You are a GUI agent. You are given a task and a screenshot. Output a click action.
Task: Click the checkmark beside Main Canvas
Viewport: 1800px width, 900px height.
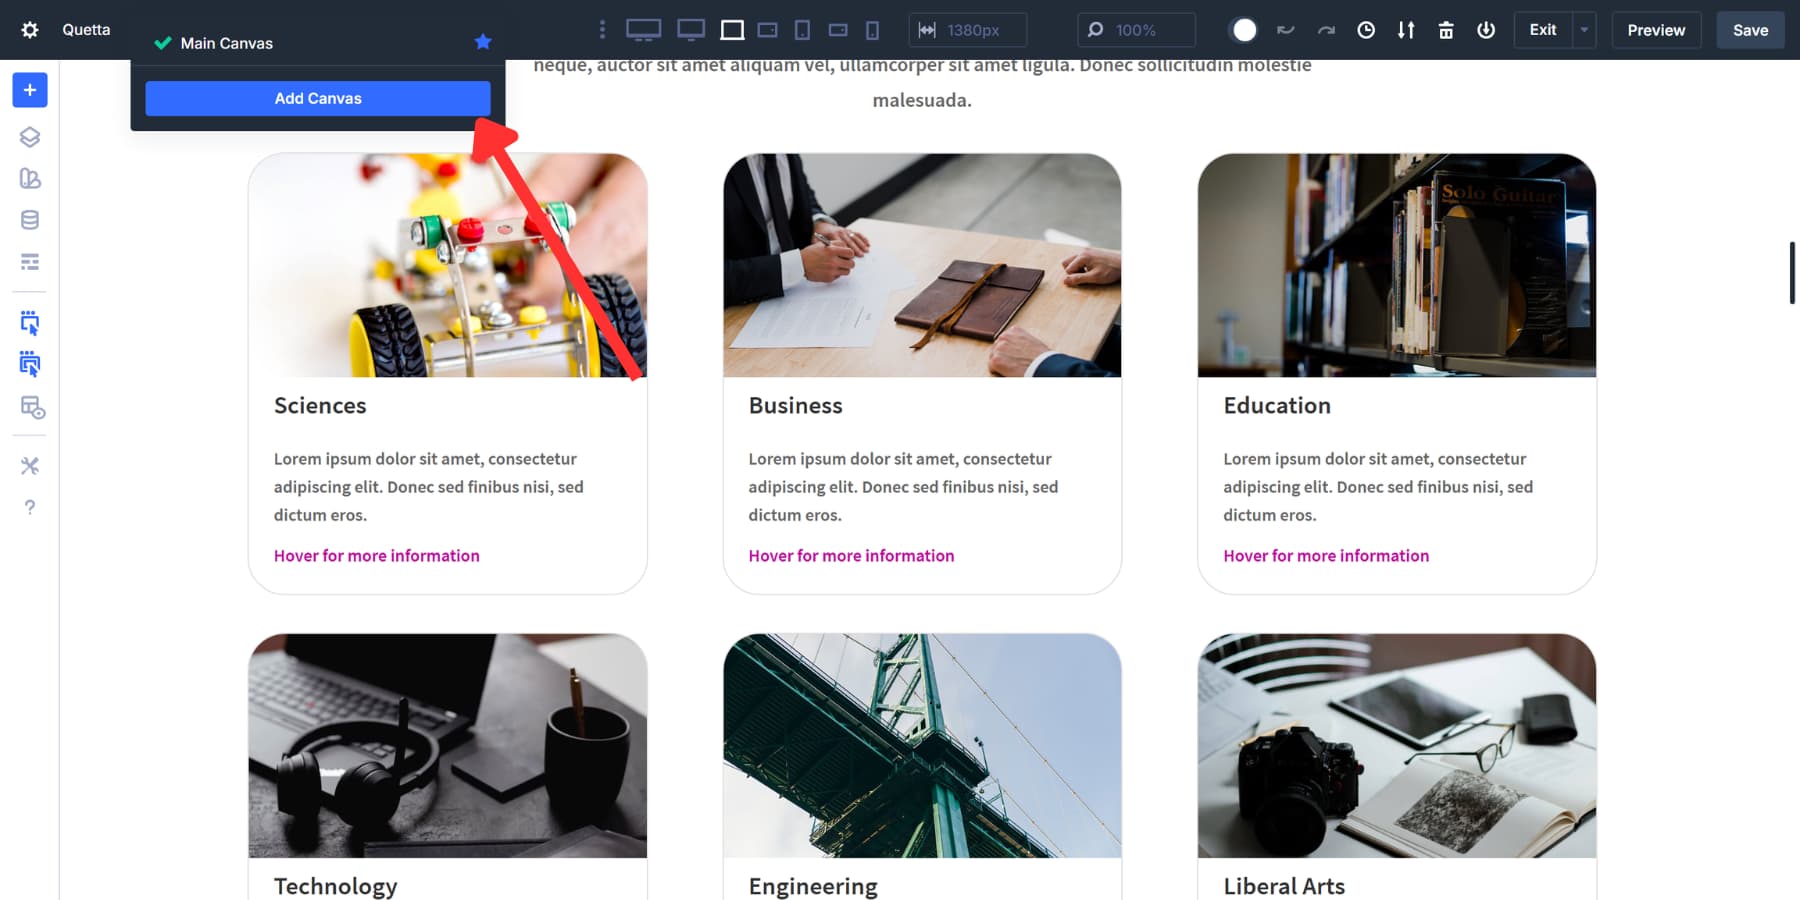(161, 43)
